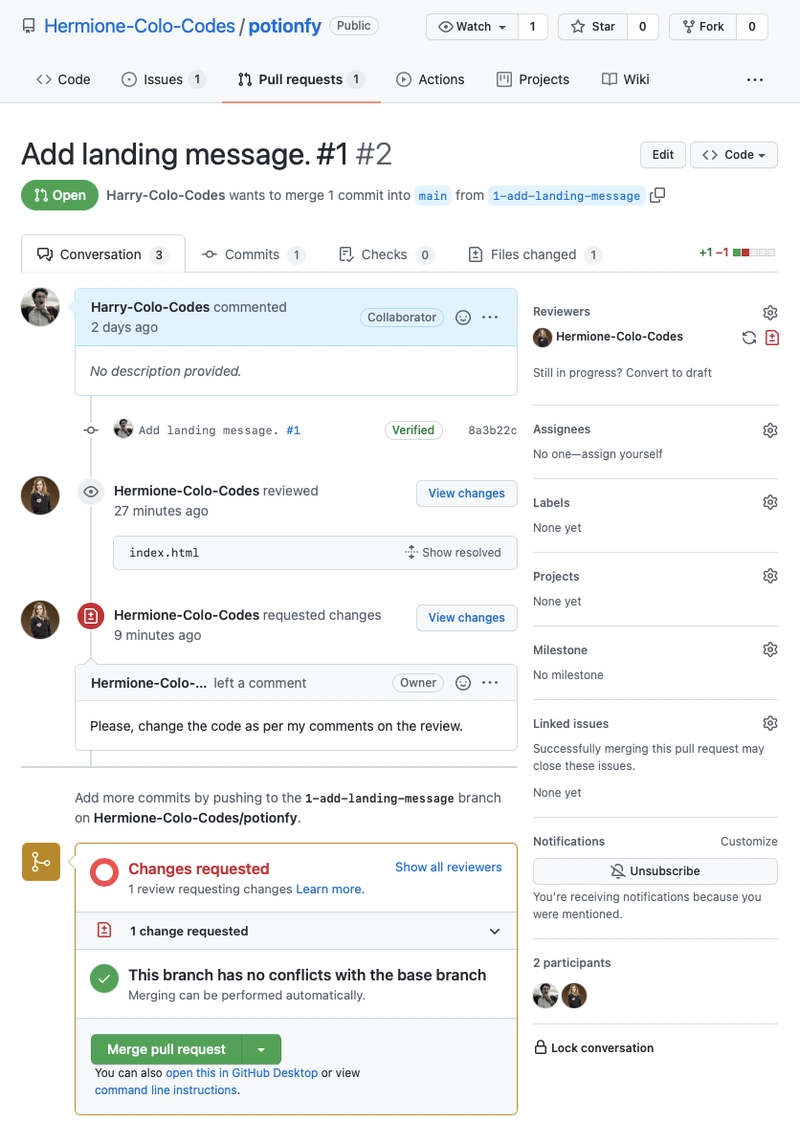Click the Pull requests tab
This screenshot has height=1121, width=800.
coord(301,79)
